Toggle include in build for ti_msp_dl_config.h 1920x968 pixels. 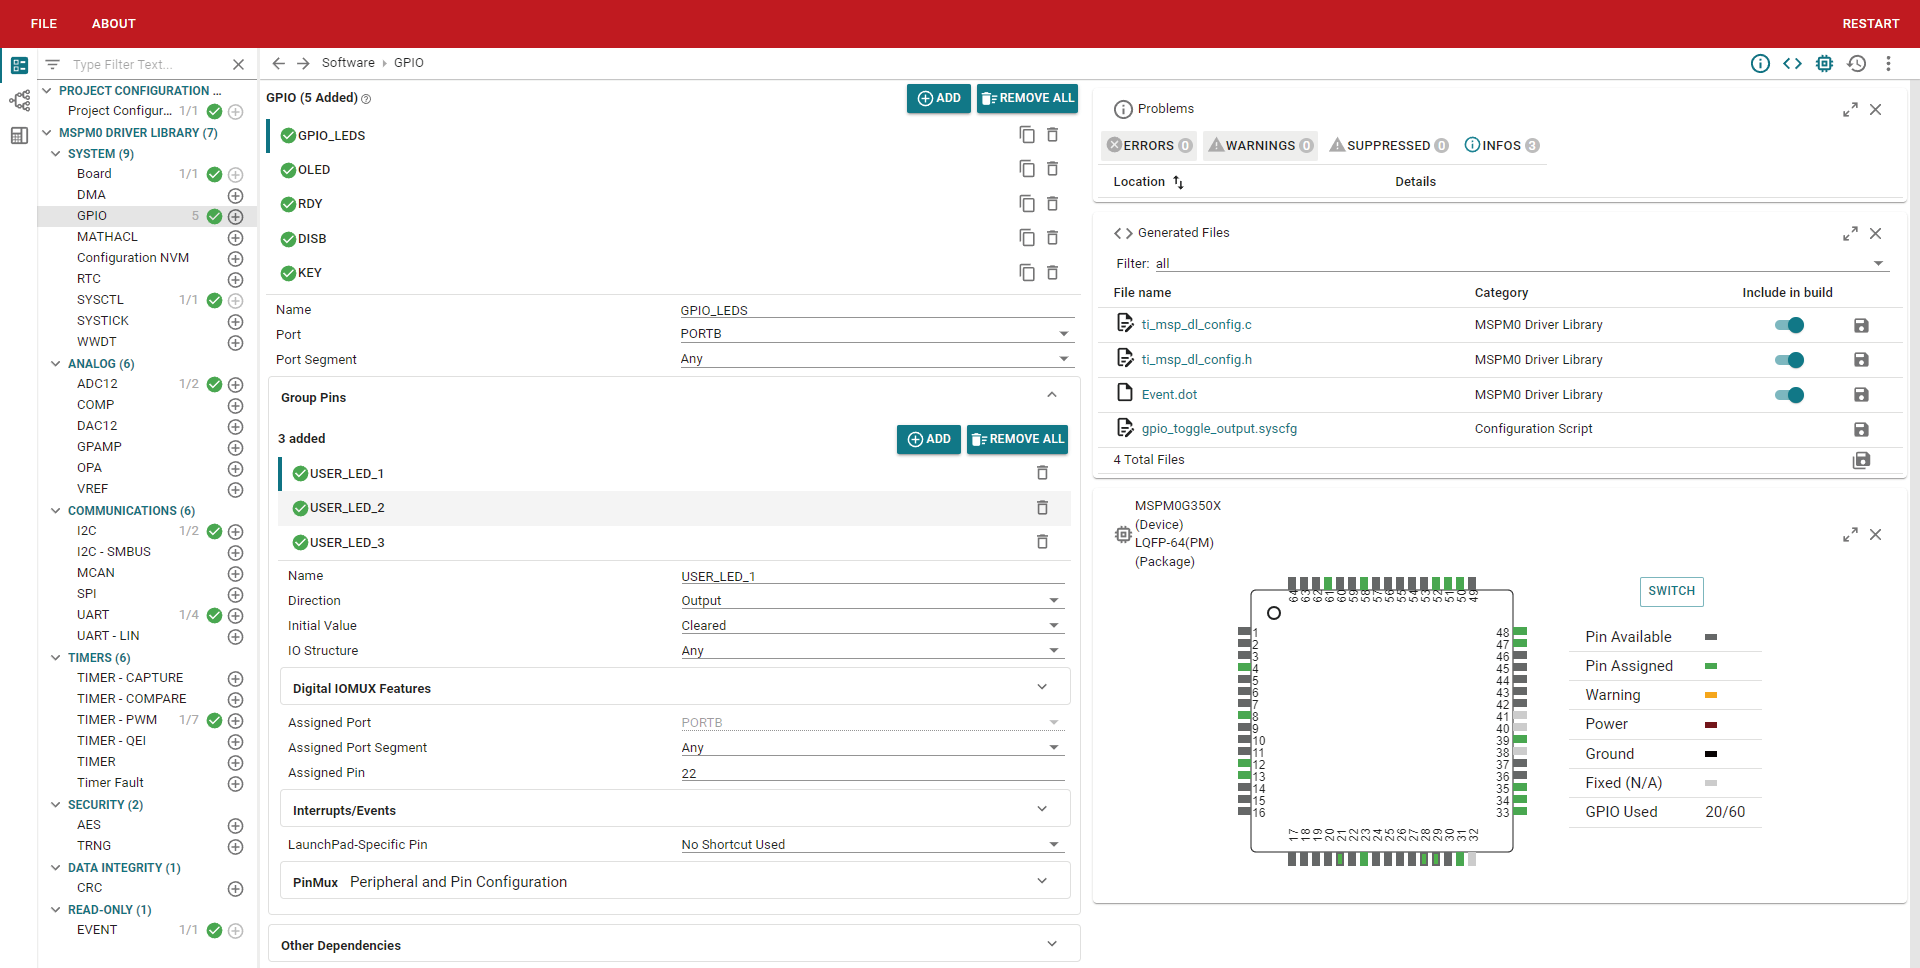1789,360
